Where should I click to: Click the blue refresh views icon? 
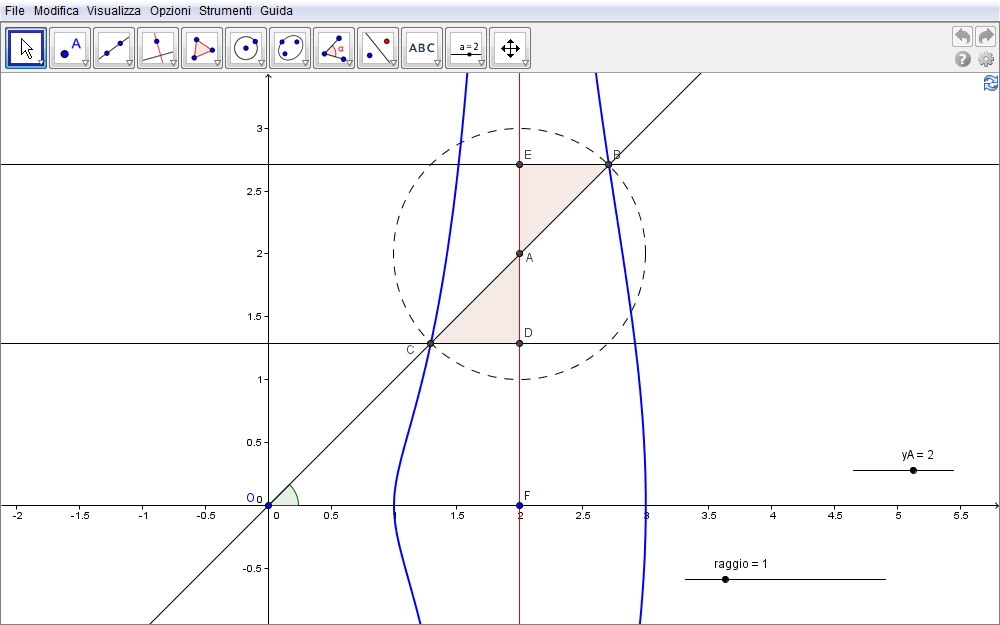(991, 84)
